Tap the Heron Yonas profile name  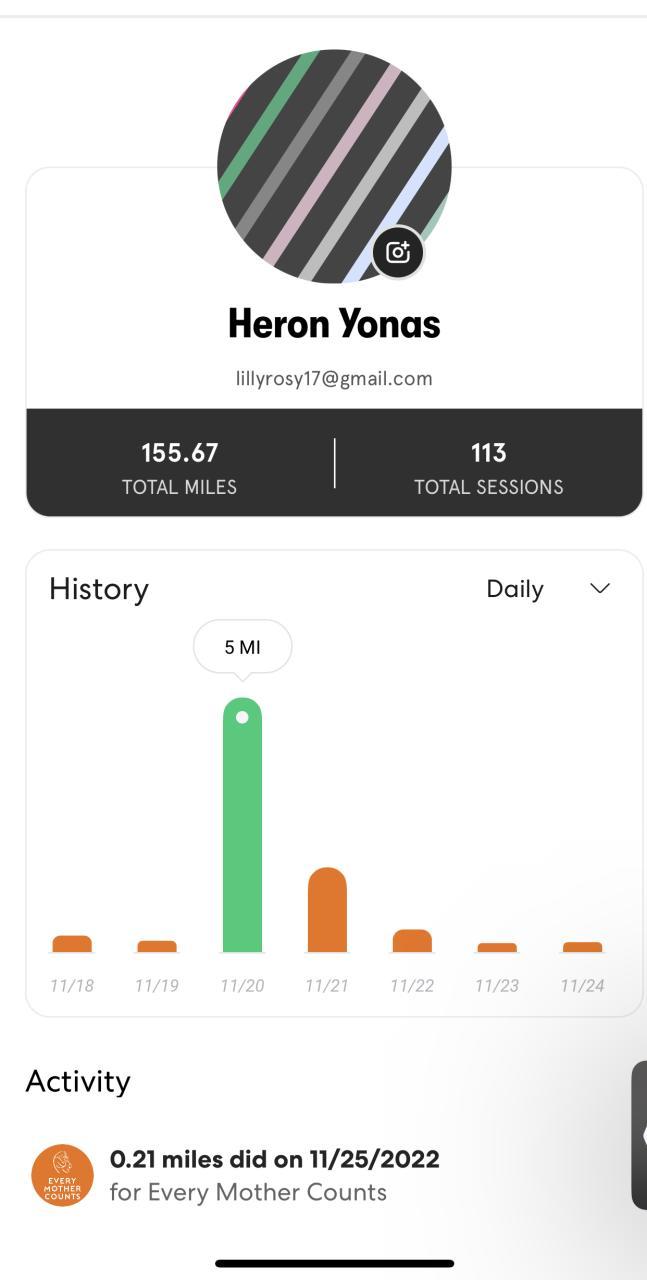click(334, 323)
